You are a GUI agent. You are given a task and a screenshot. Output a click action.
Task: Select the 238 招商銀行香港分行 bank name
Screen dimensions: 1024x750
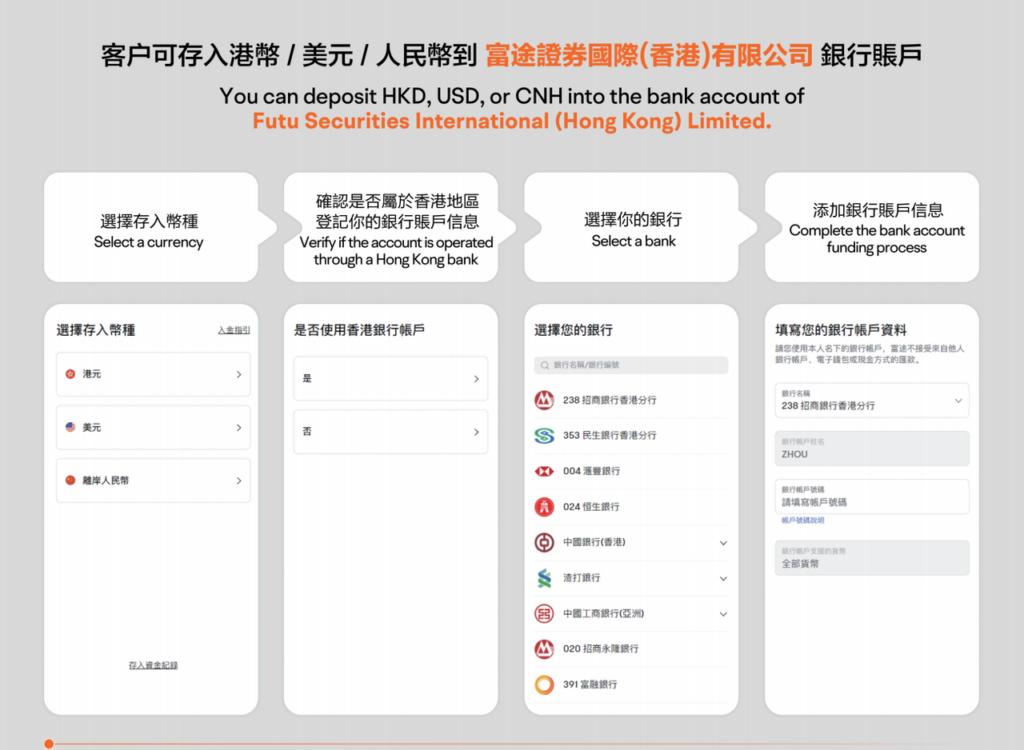pos(609,400)
